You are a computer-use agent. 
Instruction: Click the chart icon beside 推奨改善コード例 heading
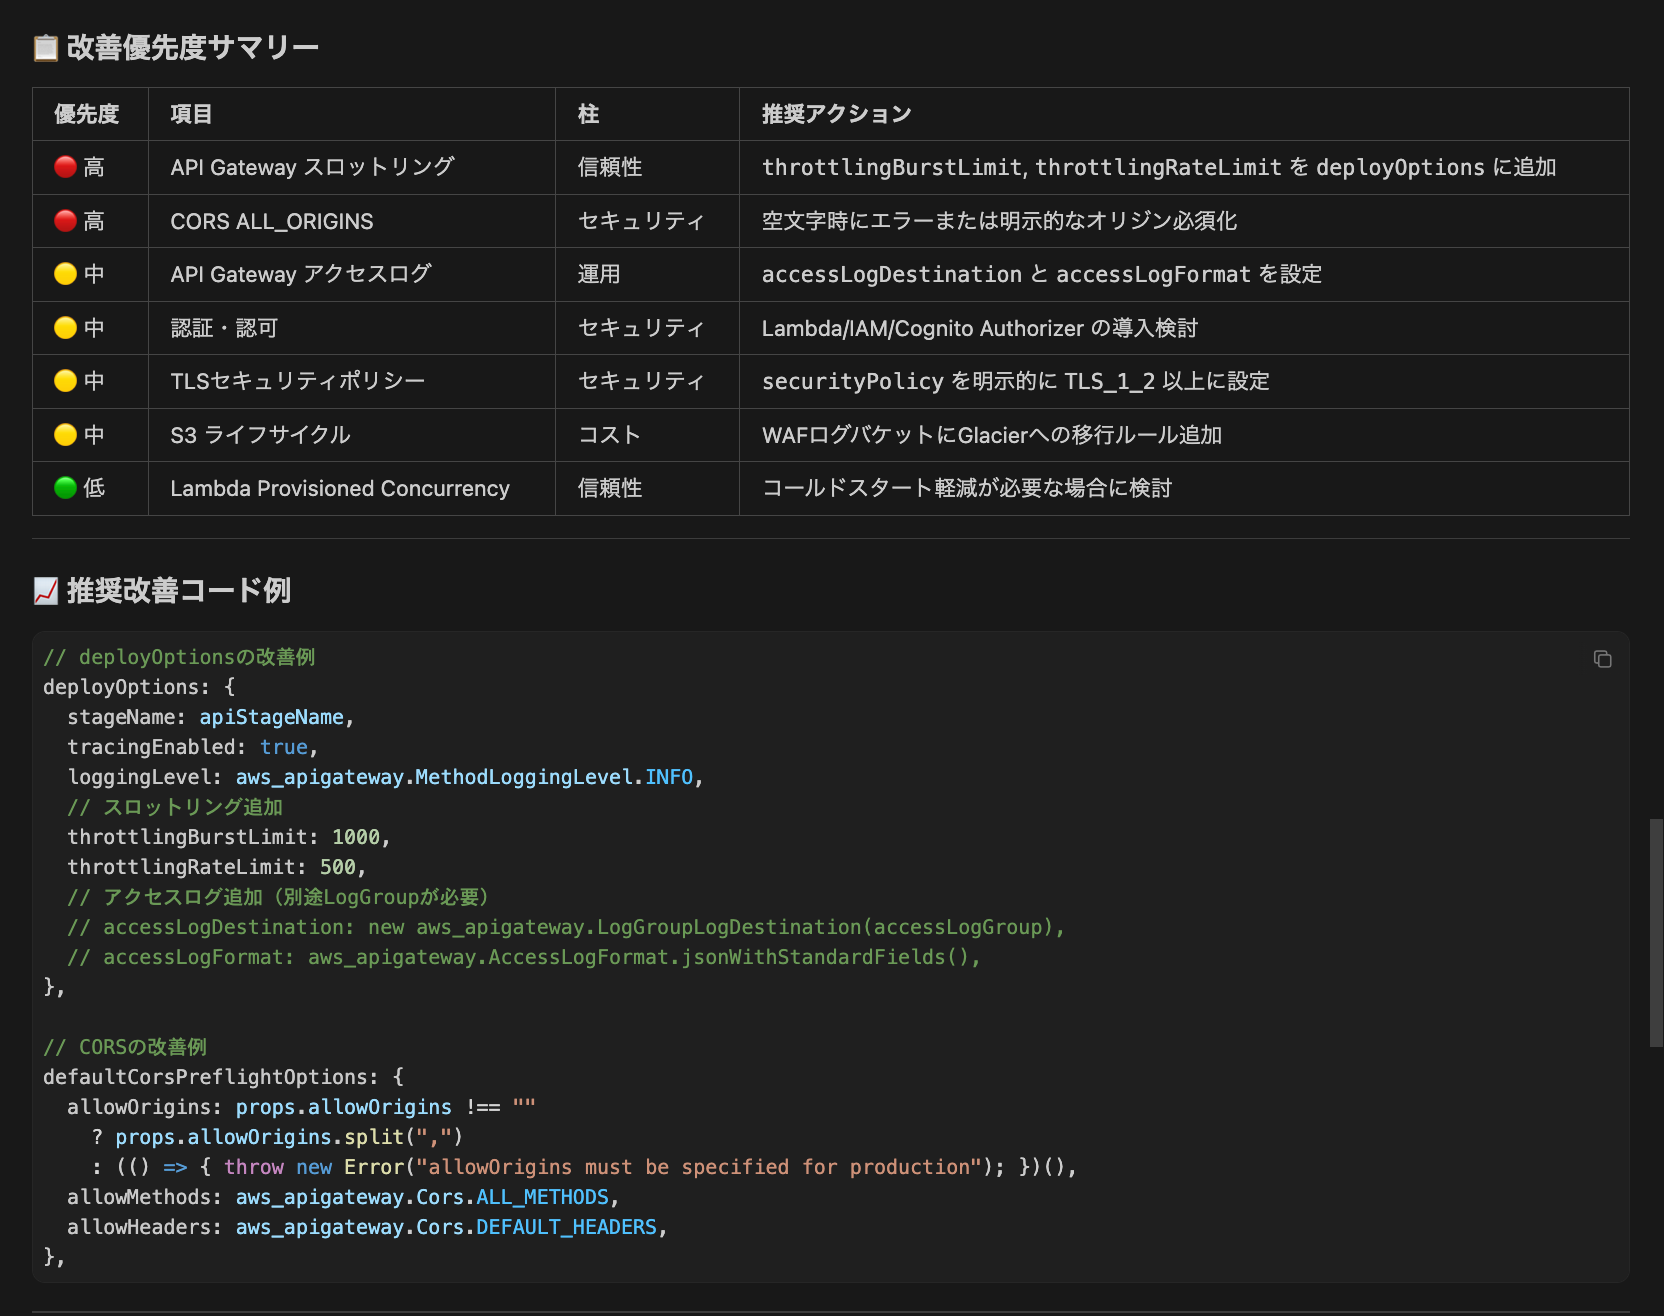pos(44,591)
